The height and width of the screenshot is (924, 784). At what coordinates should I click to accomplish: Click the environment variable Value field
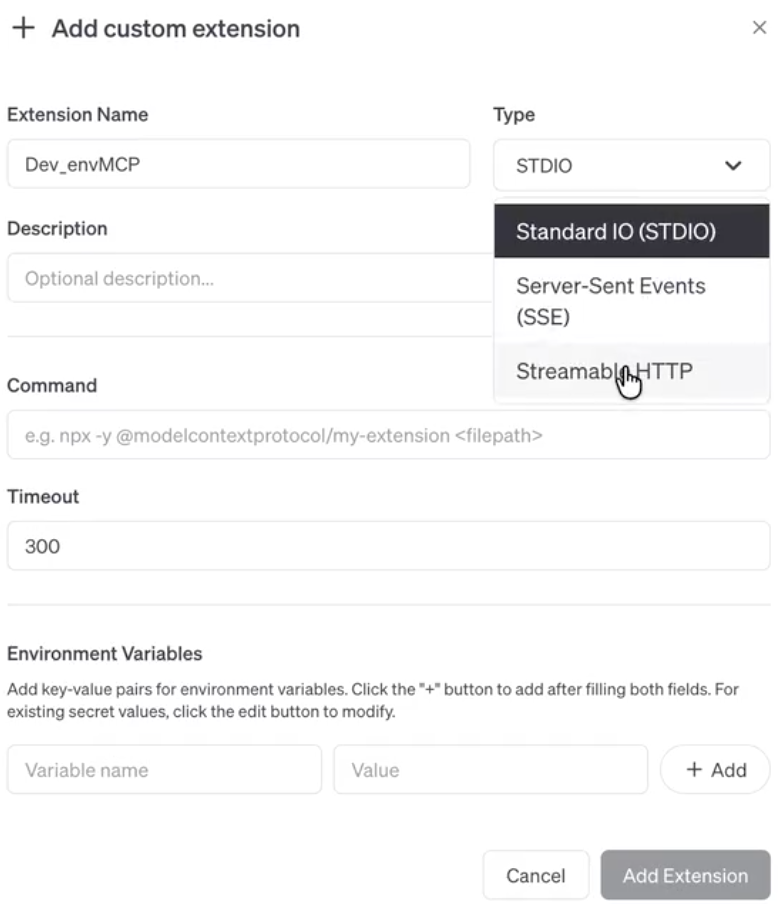tap(490, 770)
